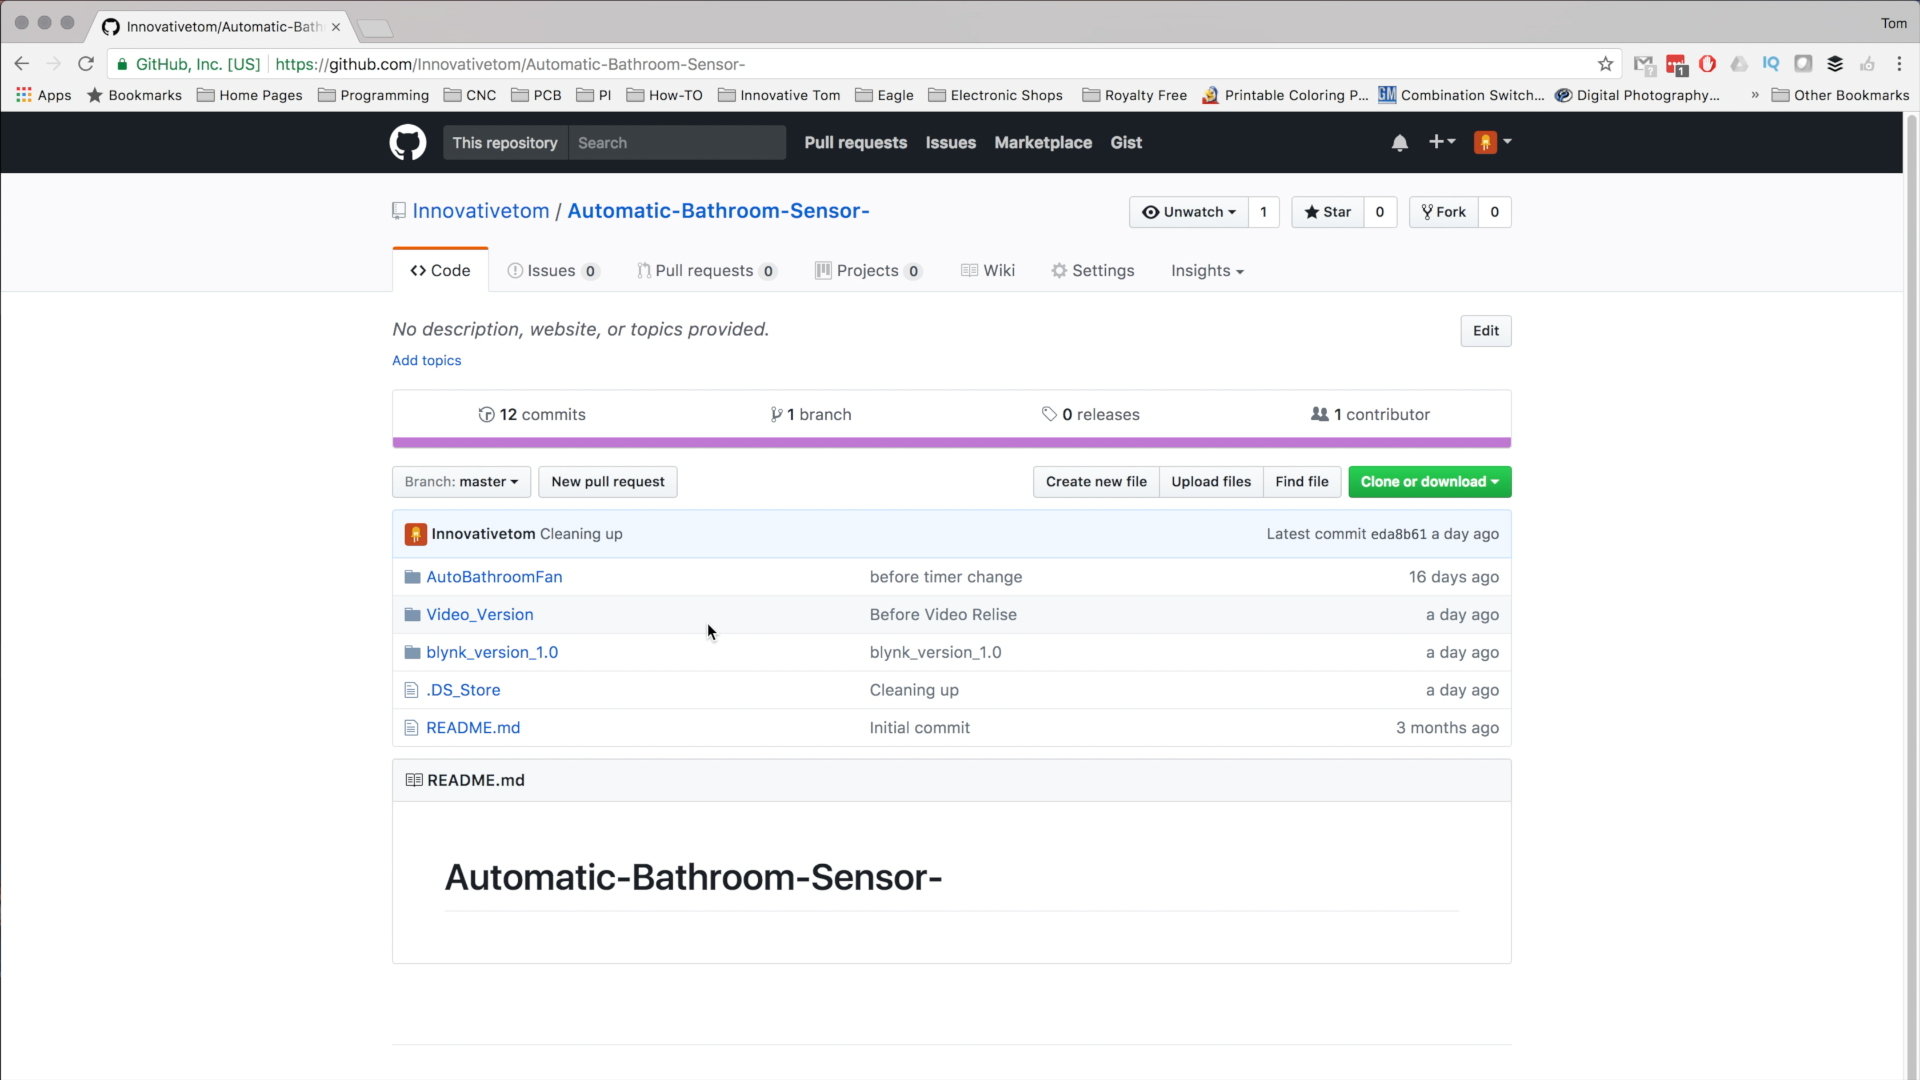Expand the Branch: master dropdown

(x=461, y=482)
